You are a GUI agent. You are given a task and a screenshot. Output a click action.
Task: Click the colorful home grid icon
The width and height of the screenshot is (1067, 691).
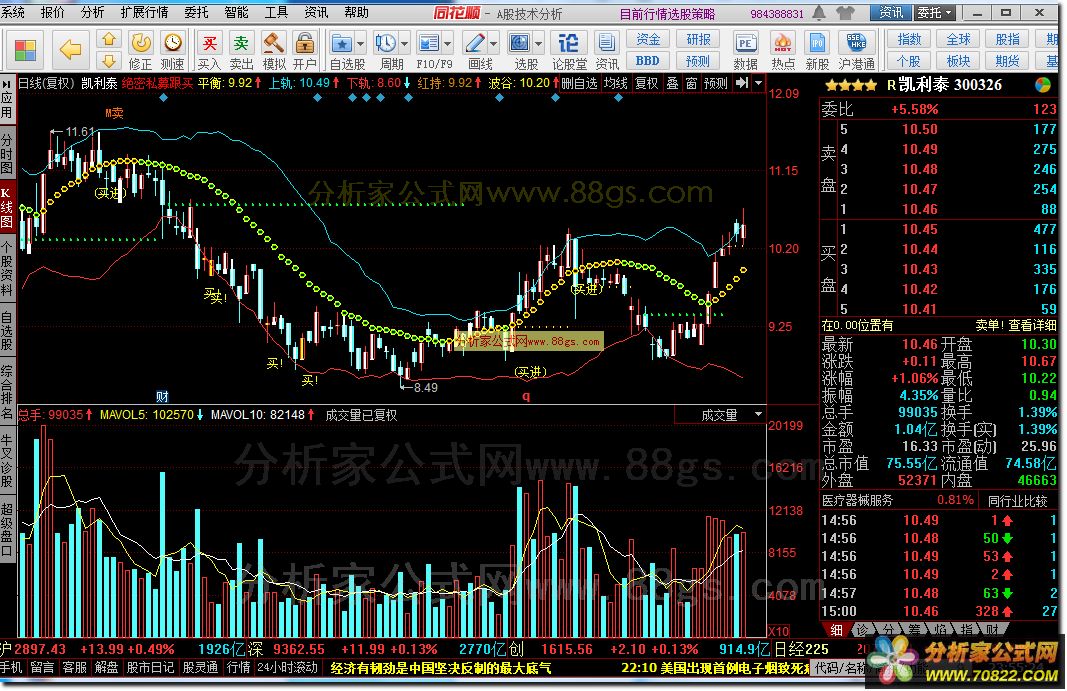25,50
